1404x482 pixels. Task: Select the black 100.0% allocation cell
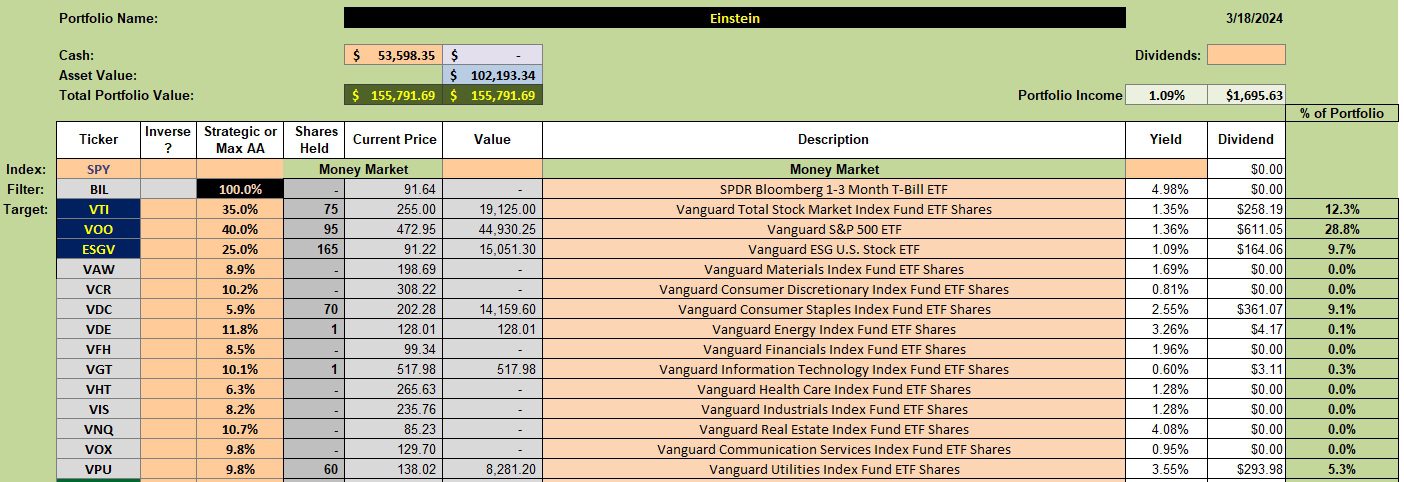click(240, 190)
